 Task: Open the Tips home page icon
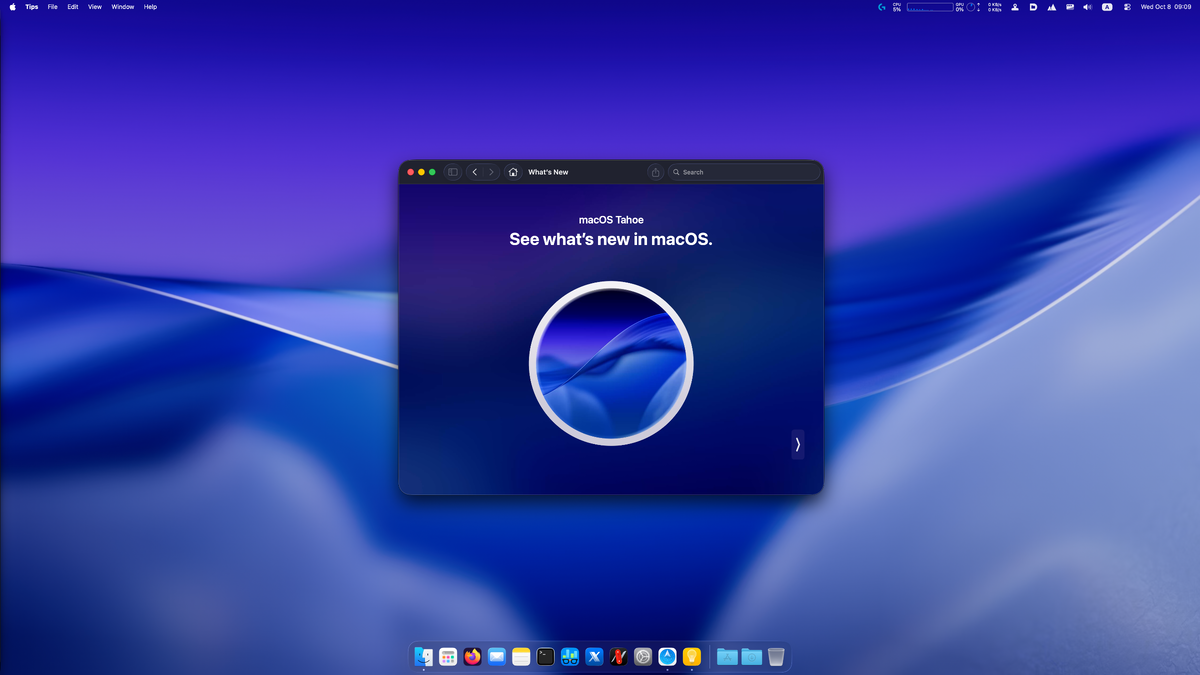pyautogui.click(x=513, y=172)
